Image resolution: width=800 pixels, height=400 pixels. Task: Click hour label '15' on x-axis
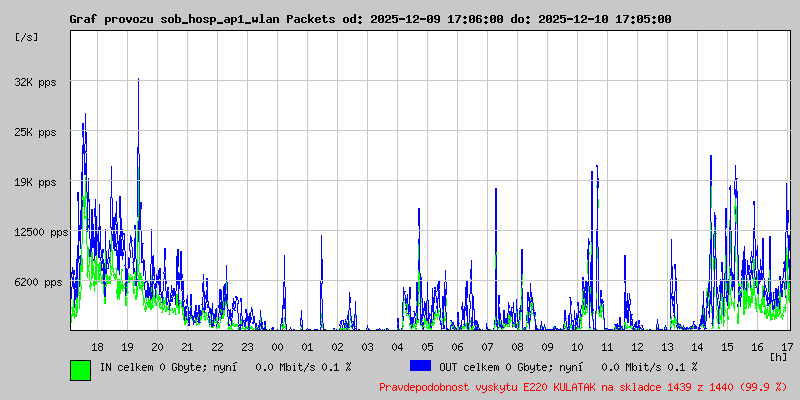coord(728,347)
